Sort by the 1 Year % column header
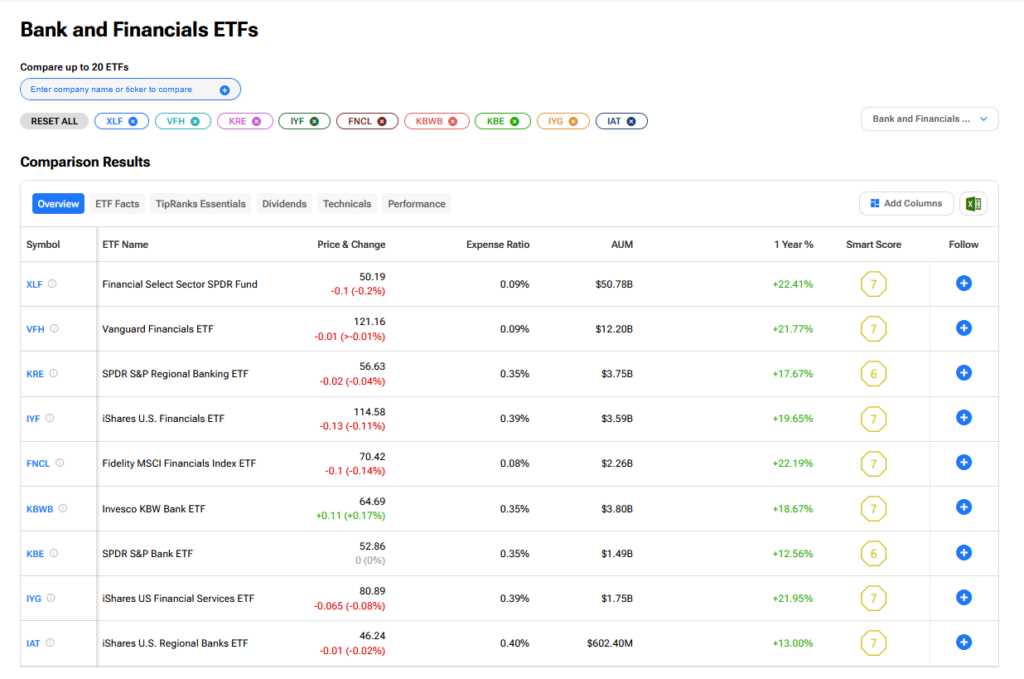This screenshot has width=1024, height=679. coord(793,245)
